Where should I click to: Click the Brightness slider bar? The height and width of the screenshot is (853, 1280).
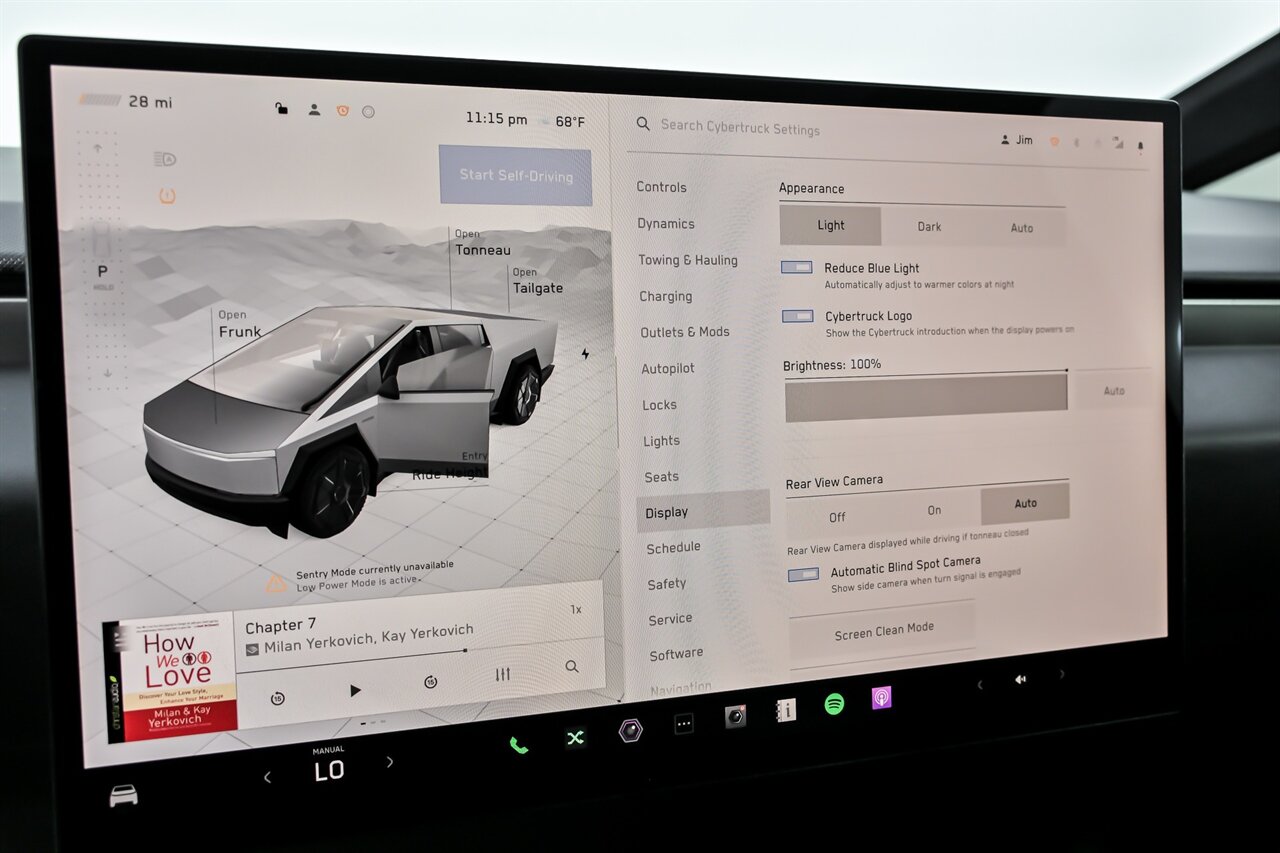point(926,397)
